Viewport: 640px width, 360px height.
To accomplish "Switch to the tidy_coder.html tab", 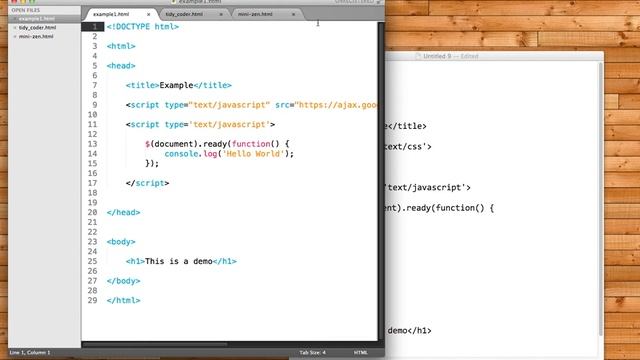I will [x=184, y=14].
